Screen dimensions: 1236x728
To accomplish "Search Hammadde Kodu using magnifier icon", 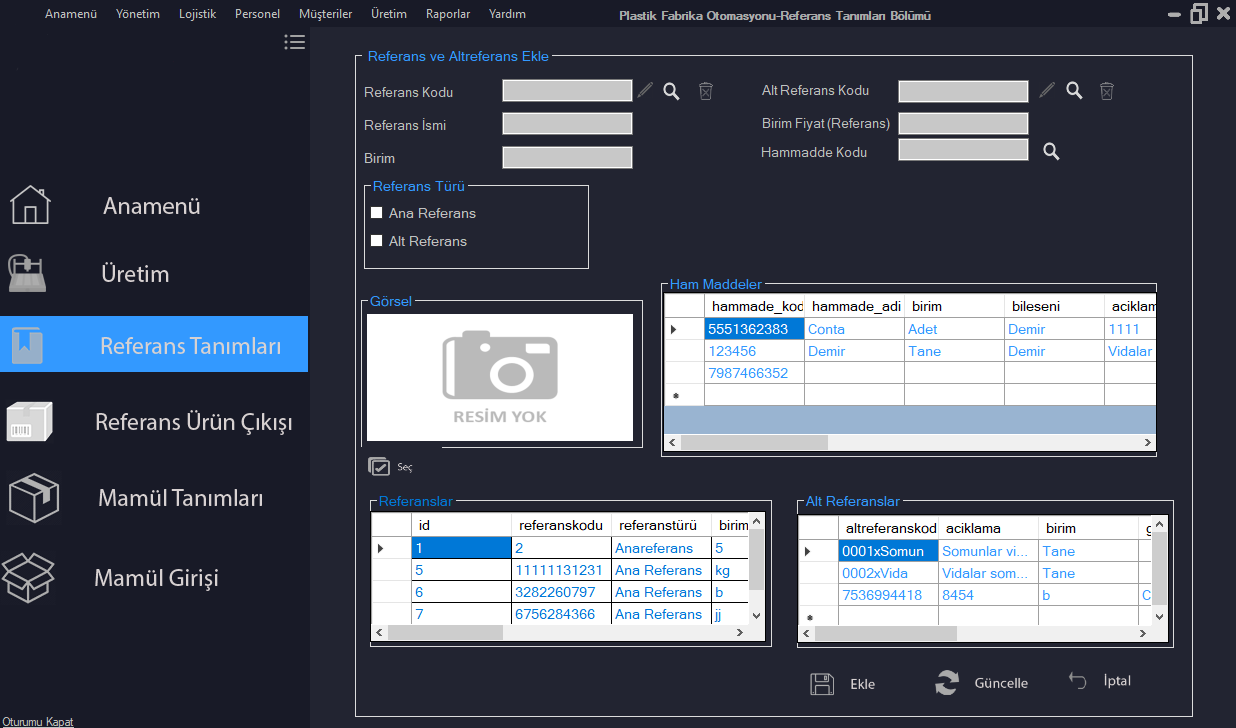I will click(1052, 151).
